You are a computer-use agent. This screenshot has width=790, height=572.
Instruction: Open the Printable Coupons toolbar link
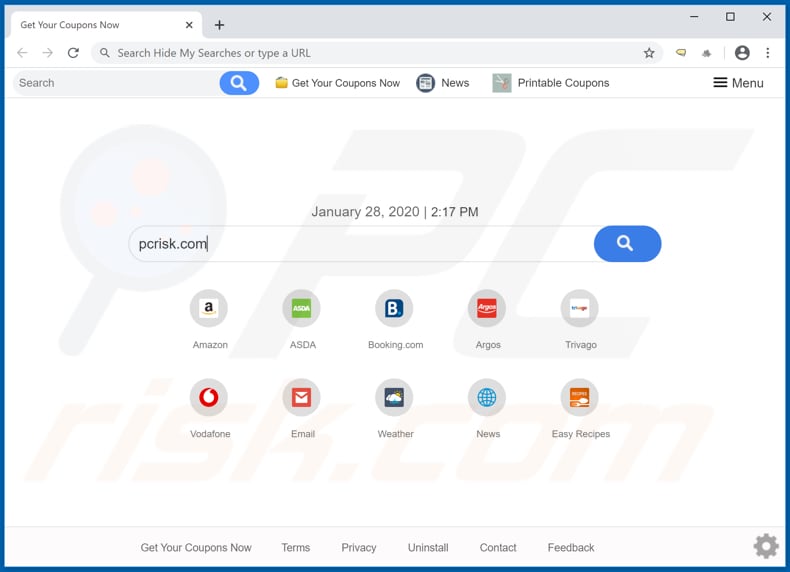[551, 83]
